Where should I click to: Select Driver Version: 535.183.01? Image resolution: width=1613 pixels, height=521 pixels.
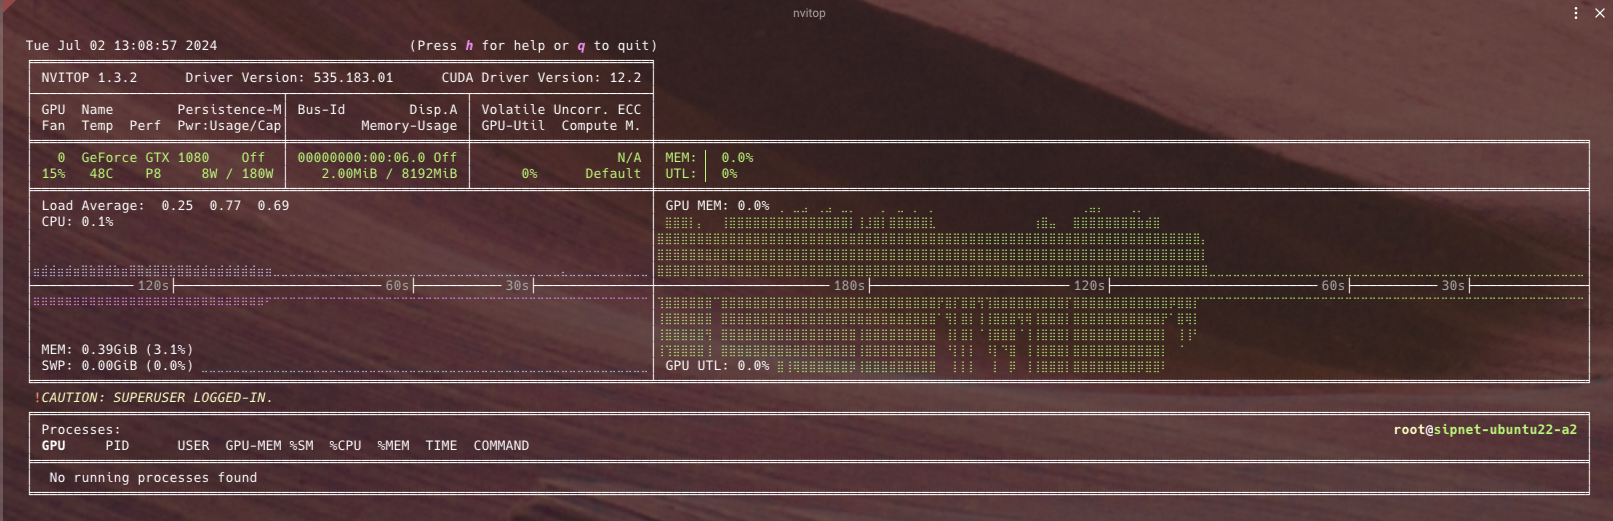(289, 78)
